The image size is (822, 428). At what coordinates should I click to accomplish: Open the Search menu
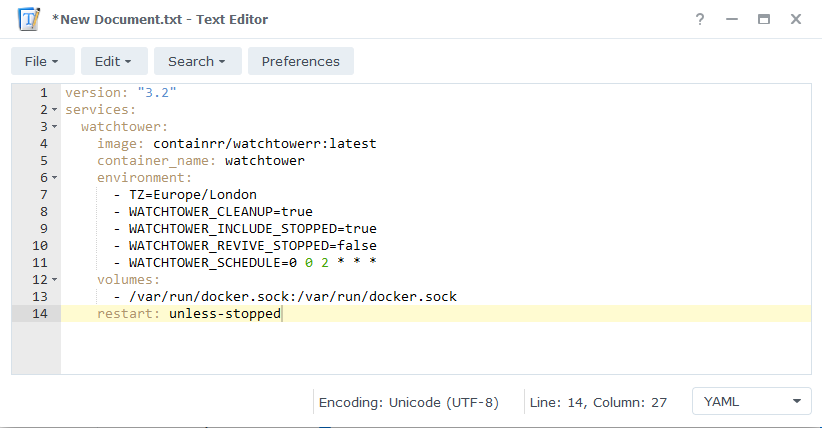tap(198, 61)
